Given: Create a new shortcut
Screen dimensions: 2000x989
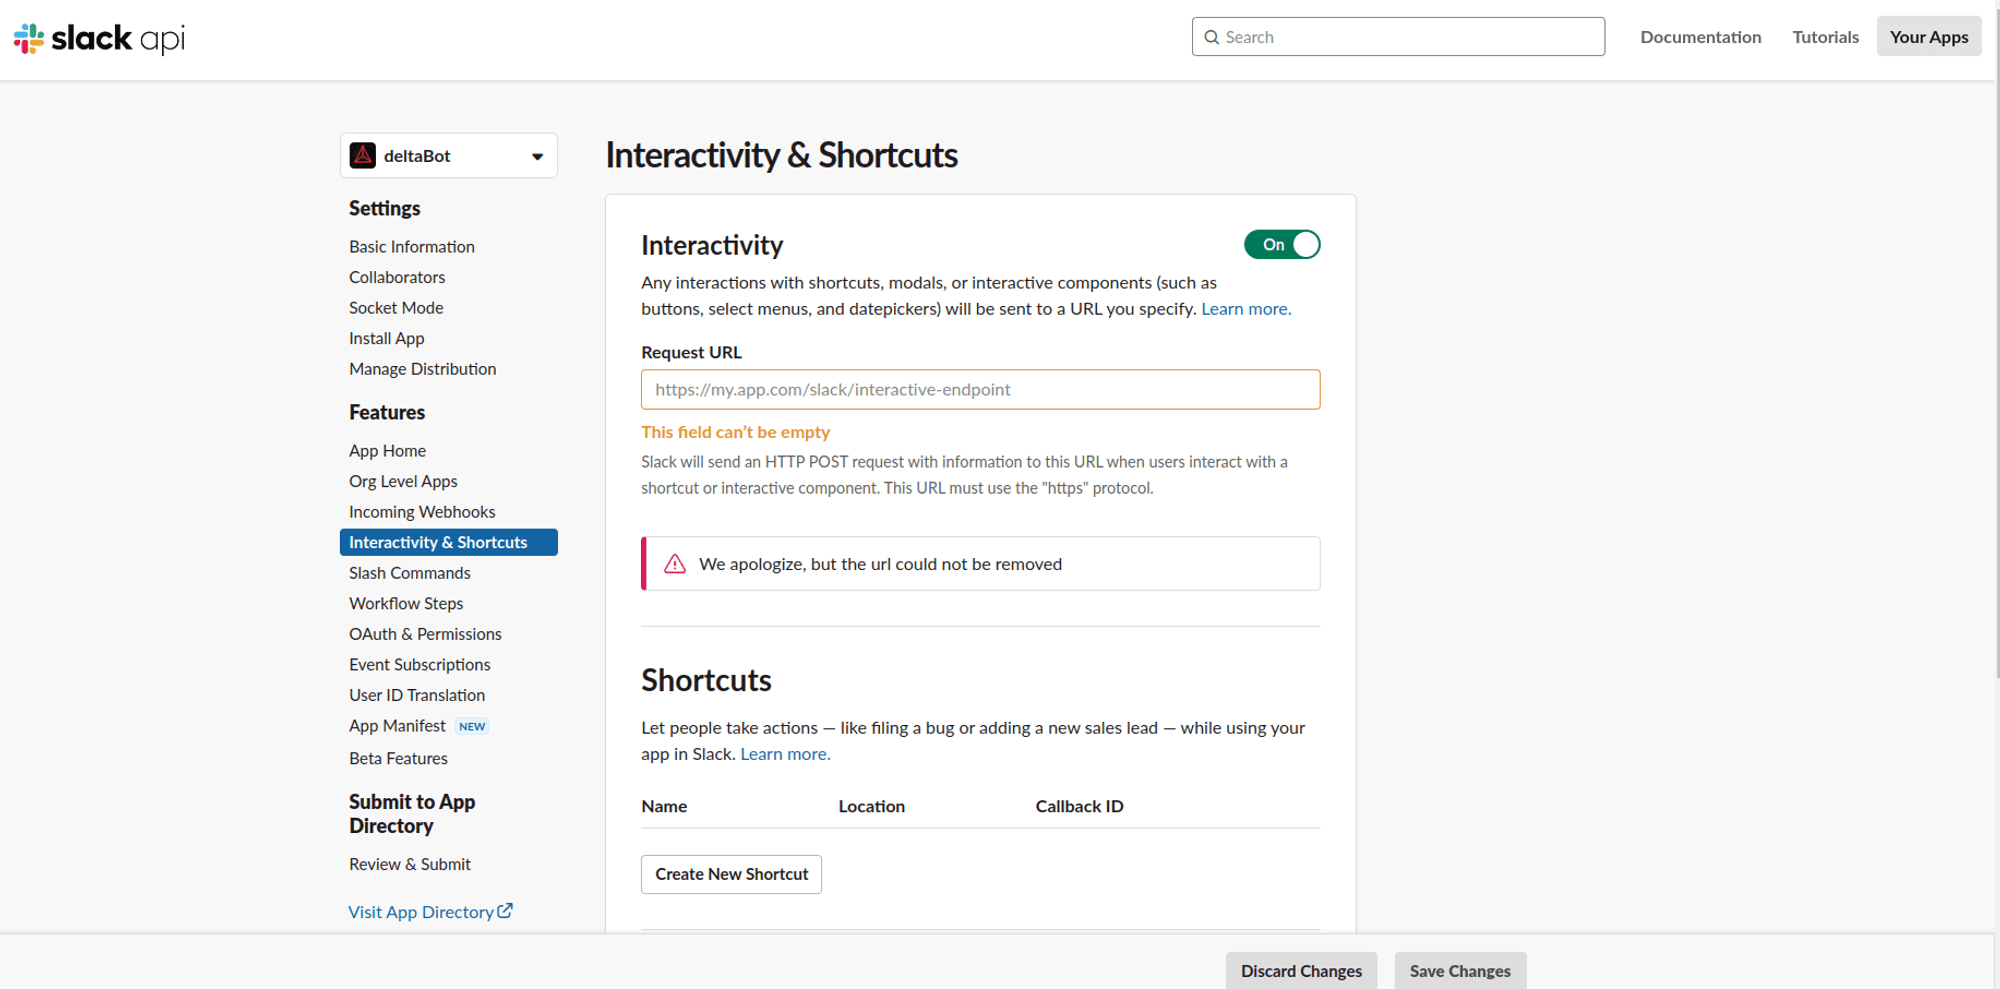Looking at the screenshot, I should [x=731, y=874].
